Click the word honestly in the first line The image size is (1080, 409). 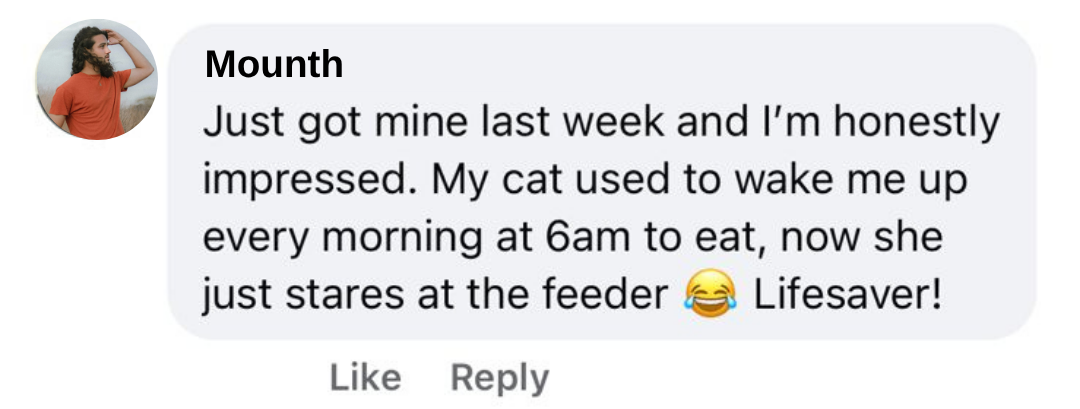click(x=916, y=123)
